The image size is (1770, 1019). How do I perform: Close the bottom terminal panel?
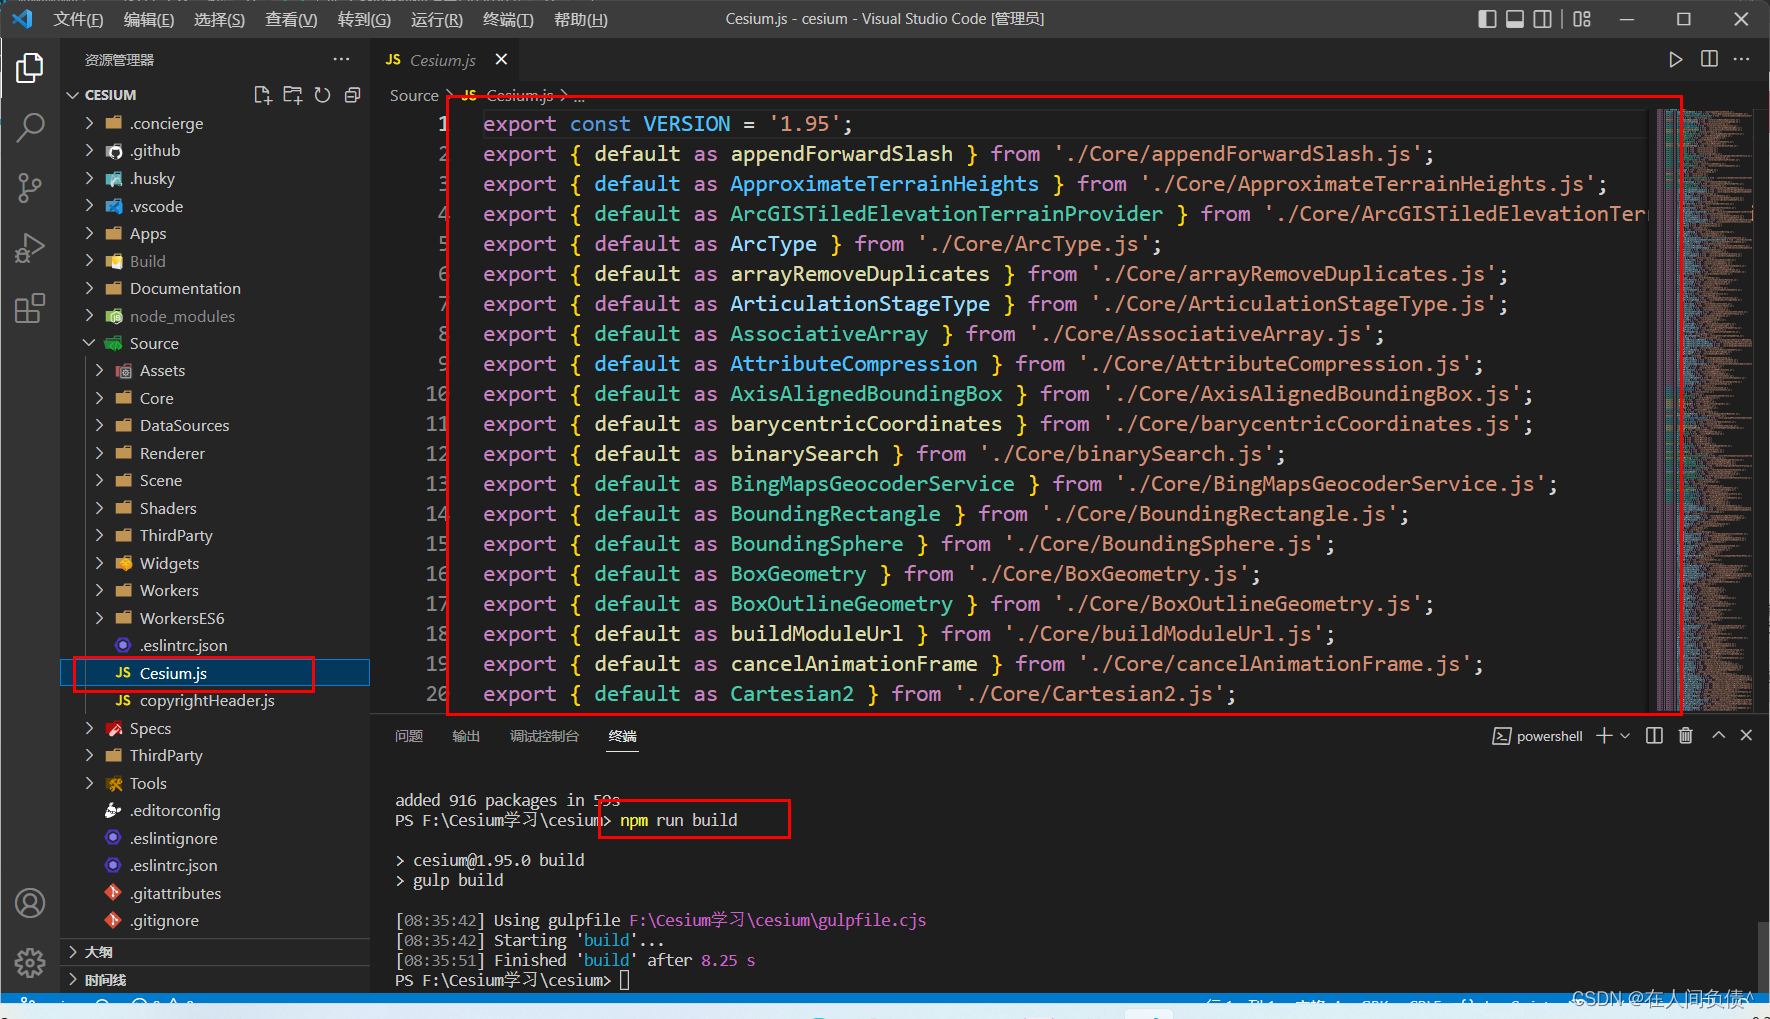point(1746,736)
